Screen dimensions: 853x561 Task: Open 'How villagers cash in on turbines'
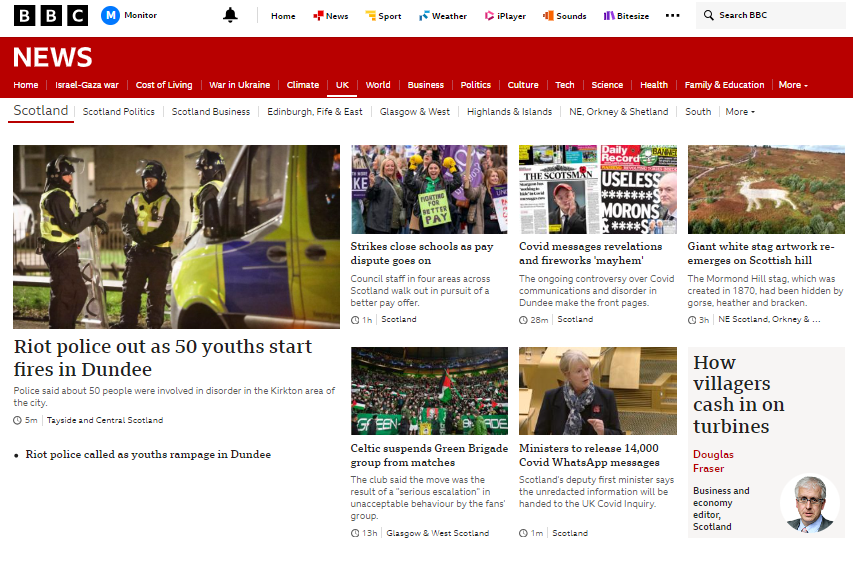click(x=739, y=394)
